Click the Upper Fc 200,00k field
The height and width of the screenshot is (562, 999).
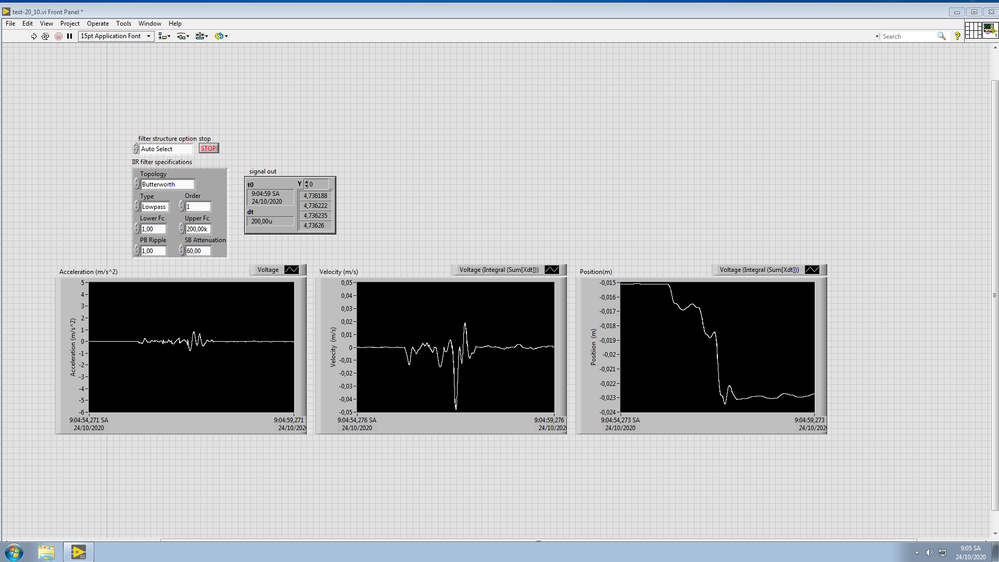coord(198,229)
